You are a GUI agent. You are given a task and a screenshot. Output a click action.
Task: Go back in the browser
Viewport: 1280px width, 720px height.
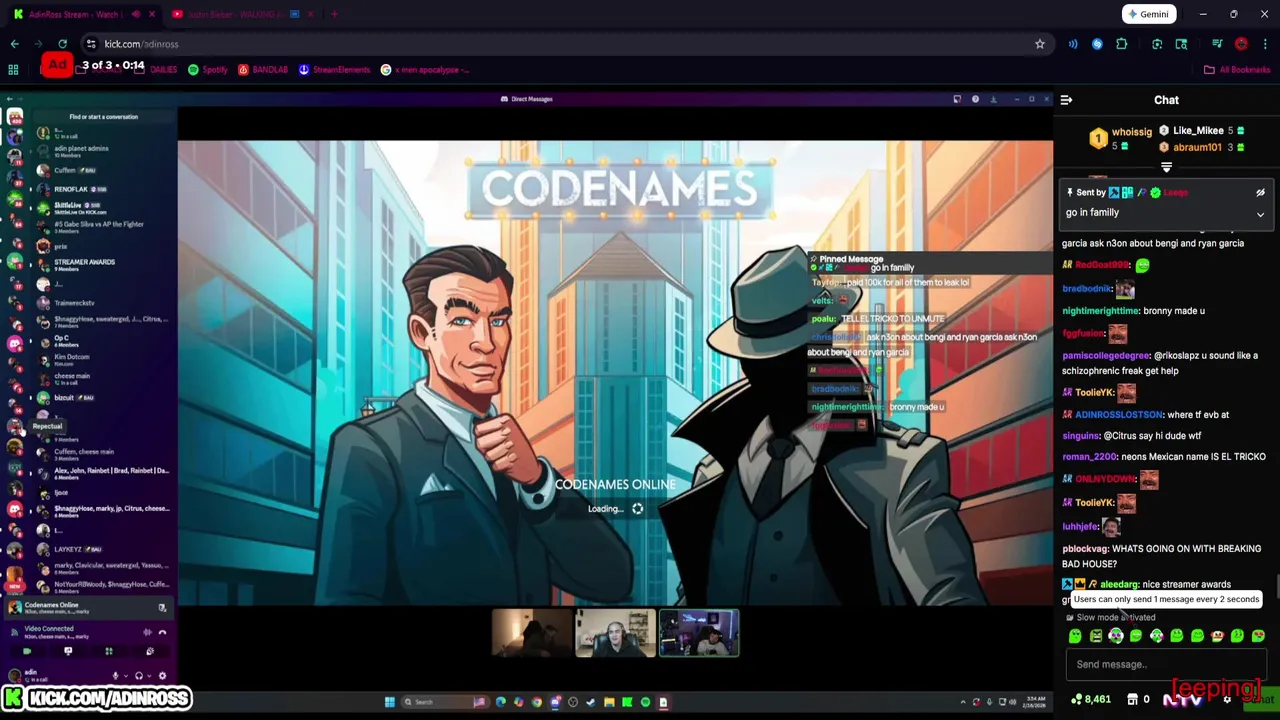point(14,44)
